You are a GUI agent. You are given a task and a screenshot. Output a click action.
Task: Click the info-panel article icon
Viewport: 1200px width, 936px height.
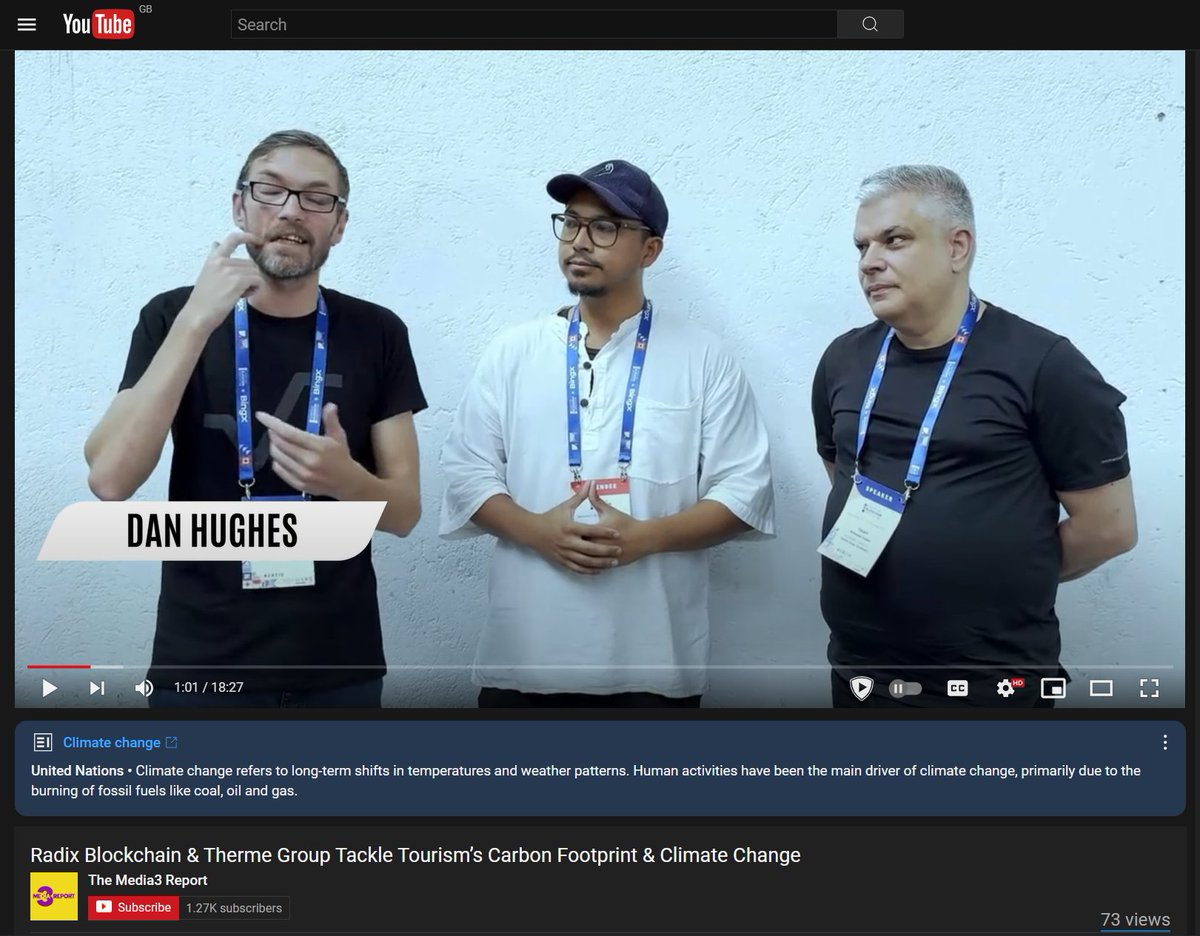43,742
